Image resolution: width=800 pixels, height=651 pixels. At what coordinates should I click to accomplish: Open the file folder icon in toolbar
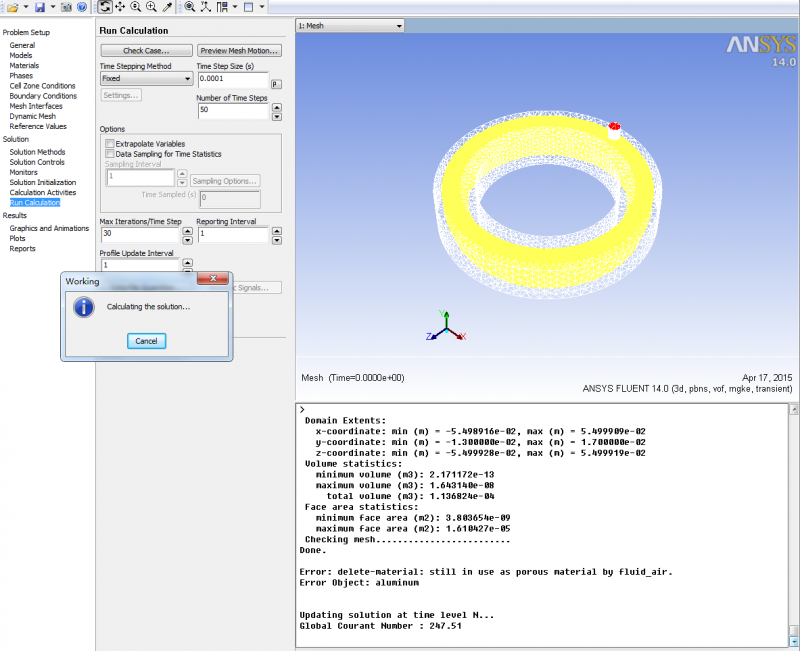(12, 7)
